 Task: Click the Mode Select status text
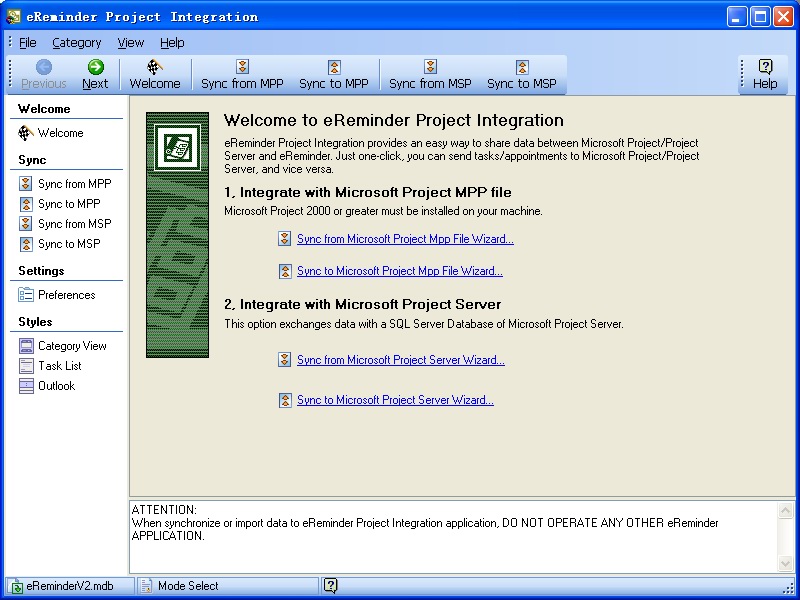[188, 586]
